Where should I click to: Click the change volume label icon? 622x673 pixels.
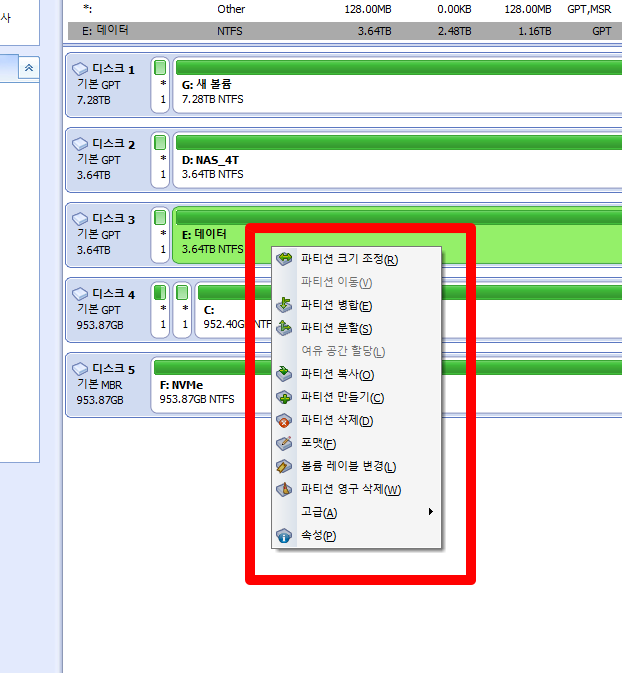[x=284, y=466]
